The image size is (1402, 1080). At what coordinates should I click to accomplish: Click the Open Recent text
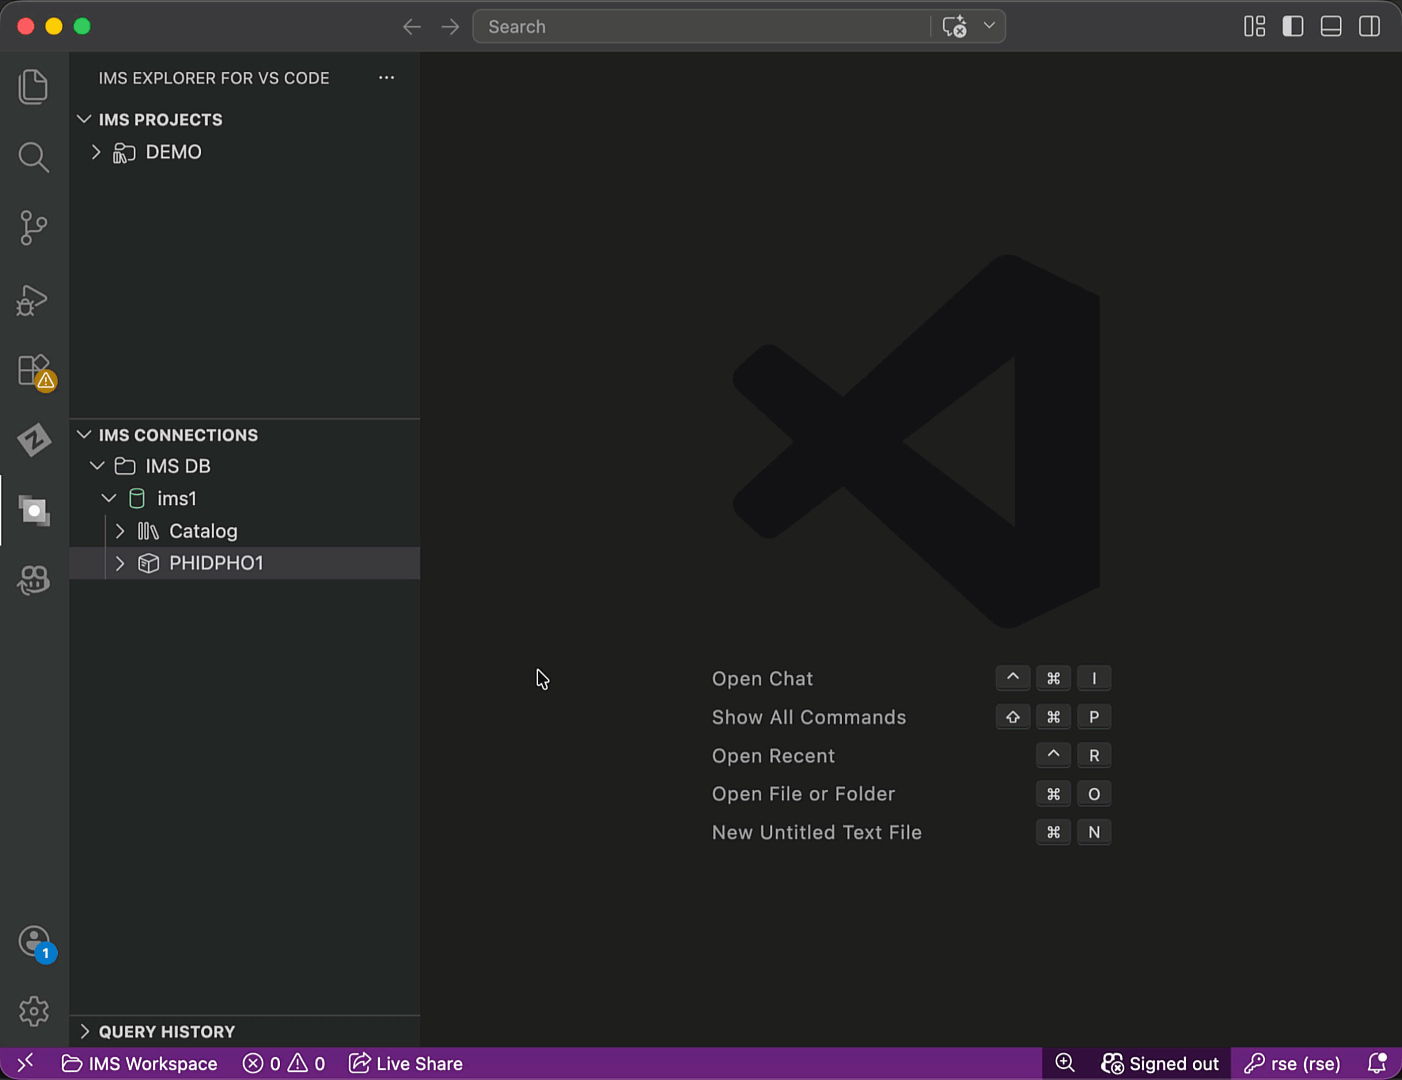(x=773, y=756)
